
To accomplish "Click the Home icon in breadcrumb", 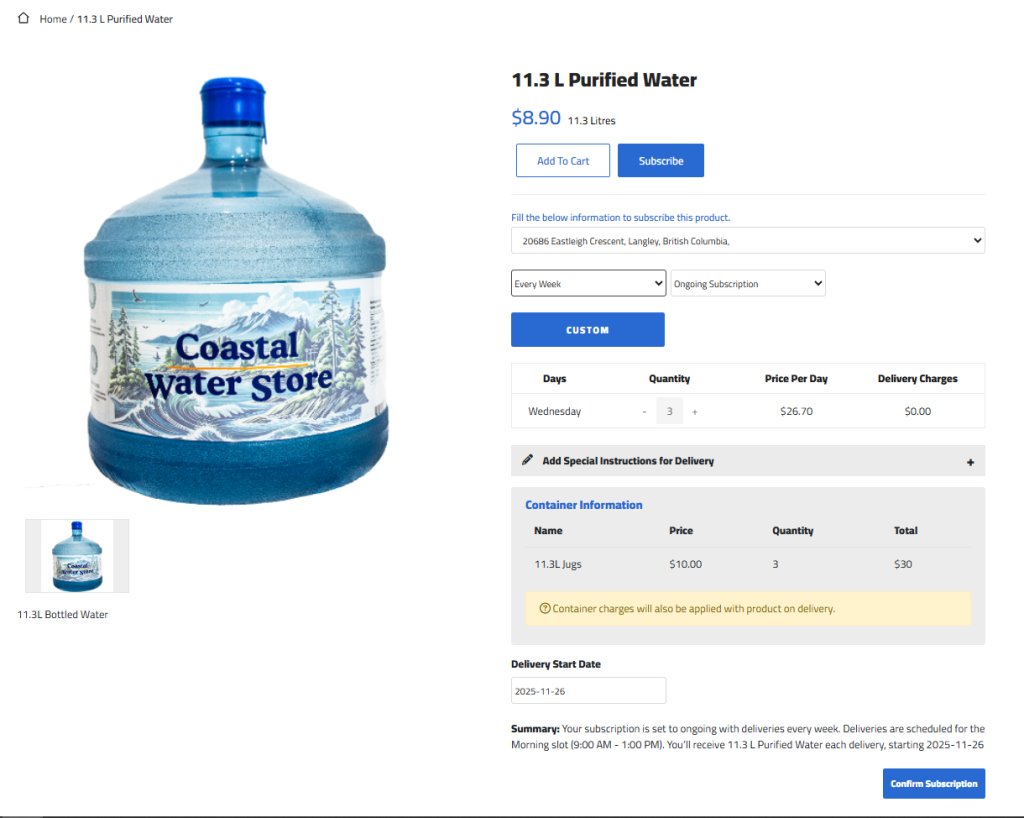I will click(x=24, y=18).
